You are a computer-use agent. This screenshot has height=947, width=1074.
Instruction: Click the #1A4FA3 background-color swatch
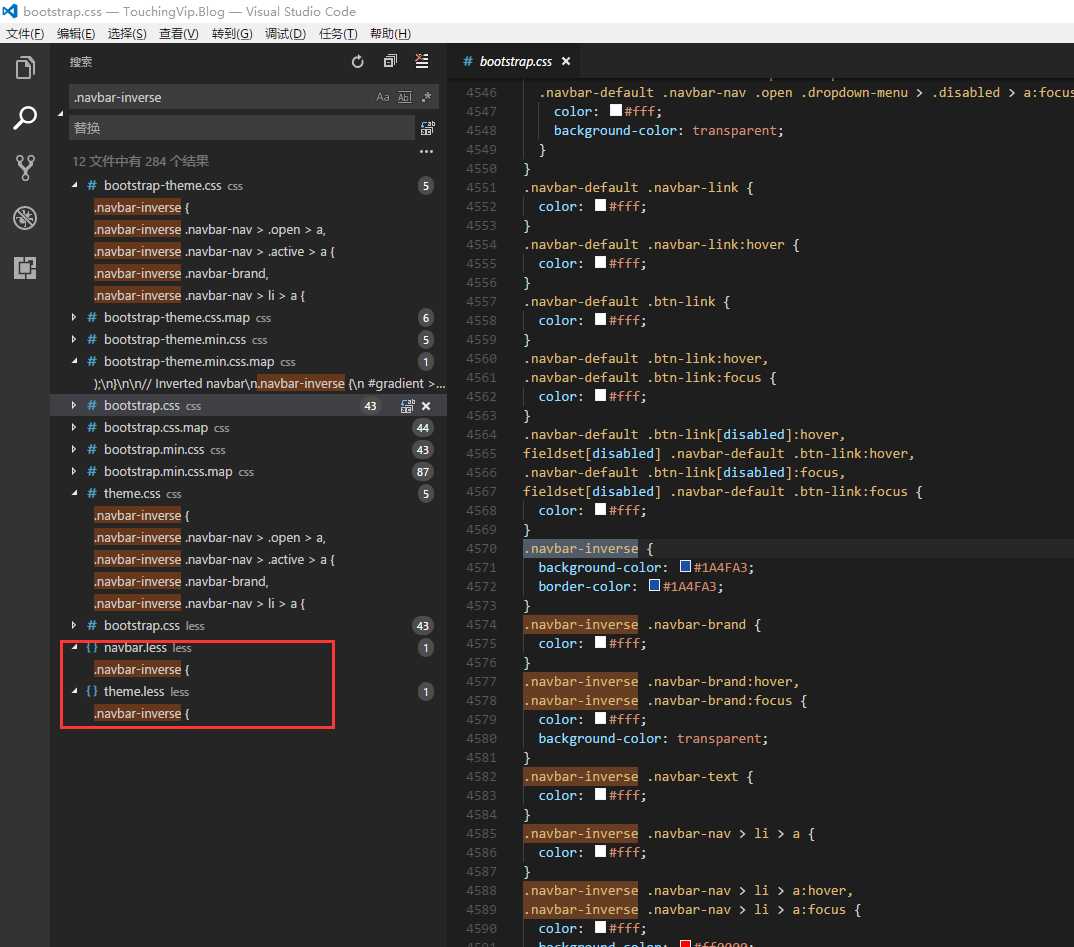tap(686, 568)
